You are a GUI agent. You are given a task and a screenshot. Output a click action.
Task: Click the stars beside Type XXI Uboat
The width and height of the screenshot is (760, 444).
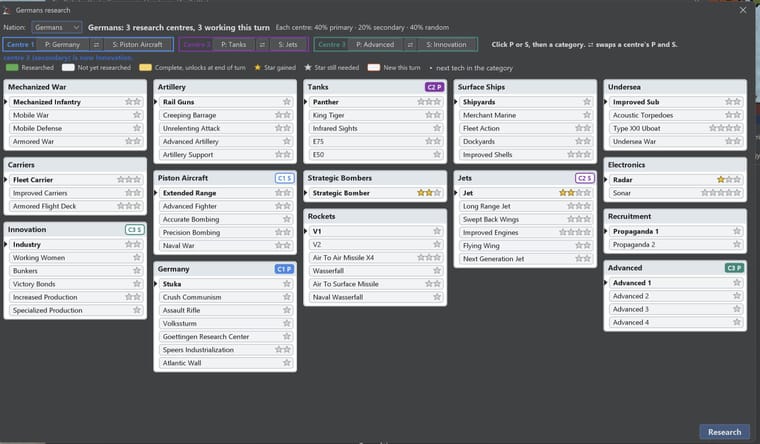click(725, 128)
